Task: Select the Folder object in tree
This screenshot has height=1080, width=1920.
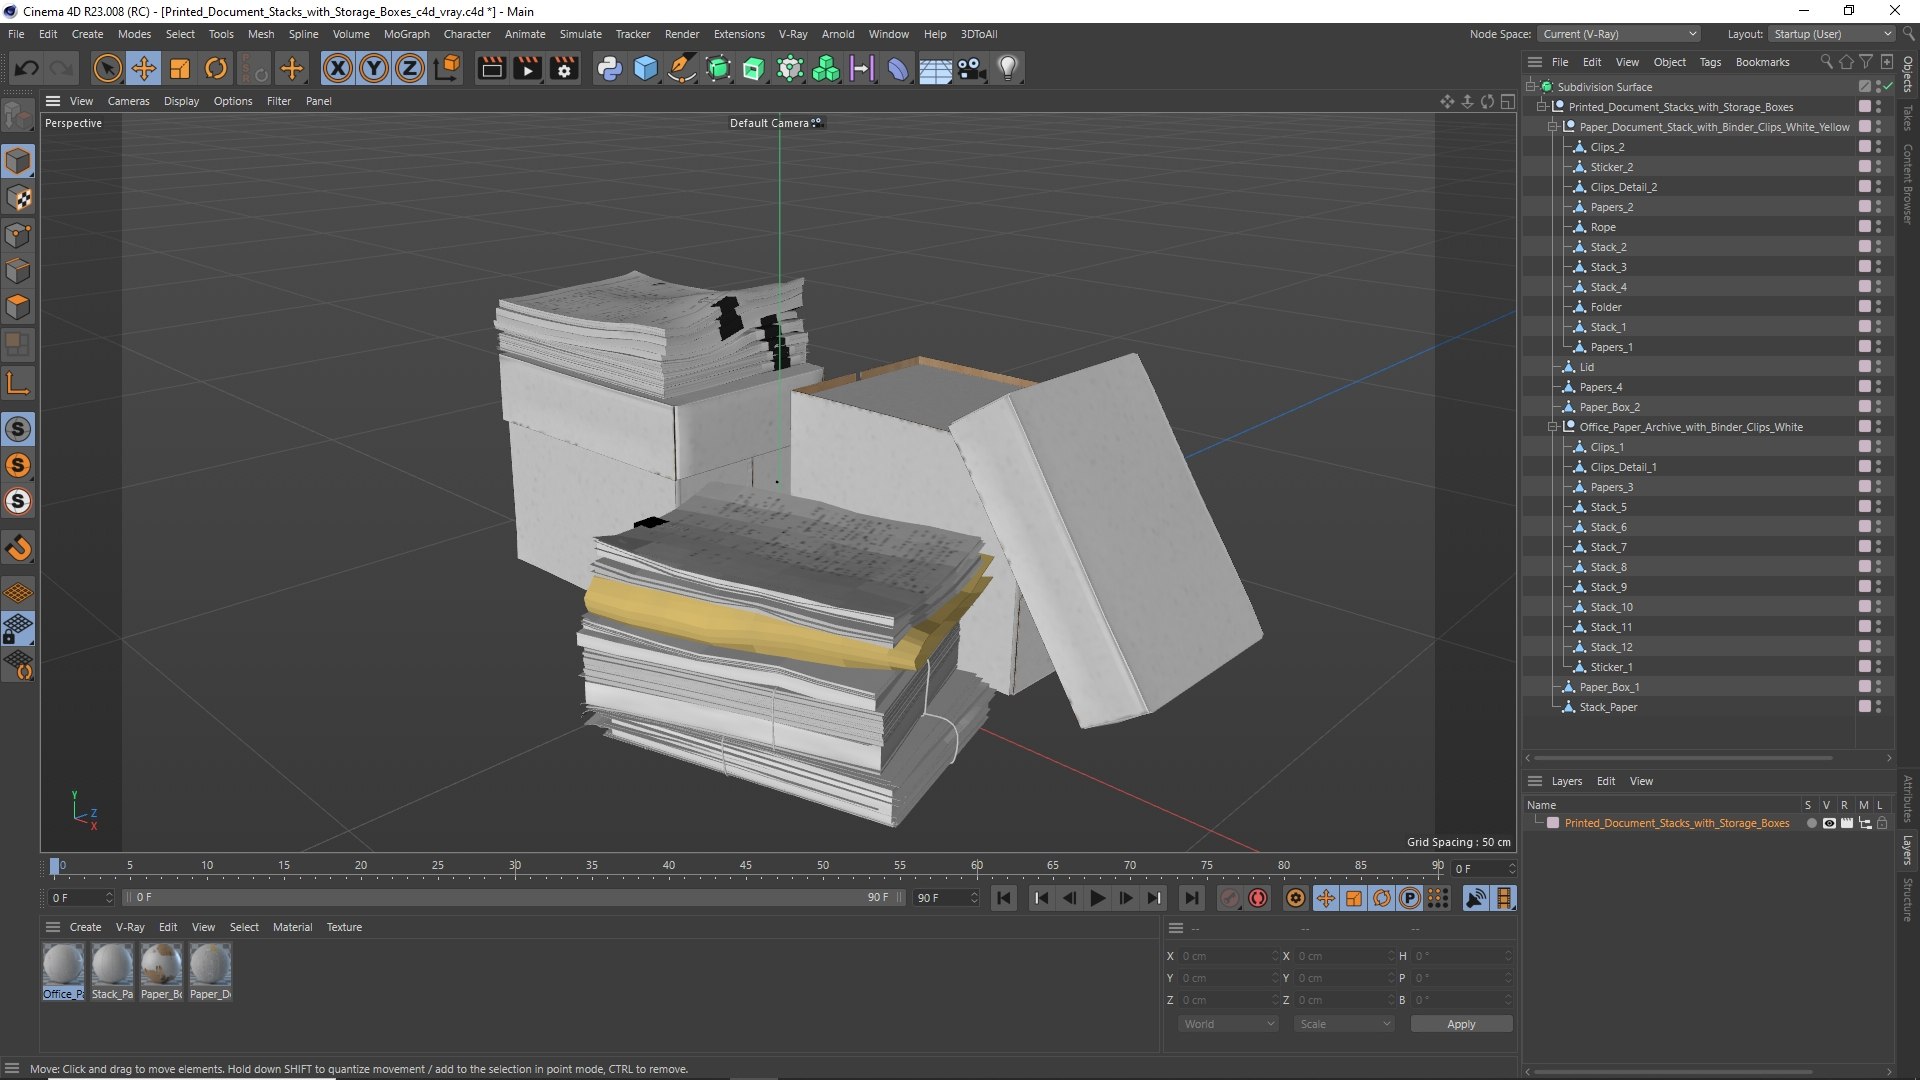Action: pos(1606,307)
